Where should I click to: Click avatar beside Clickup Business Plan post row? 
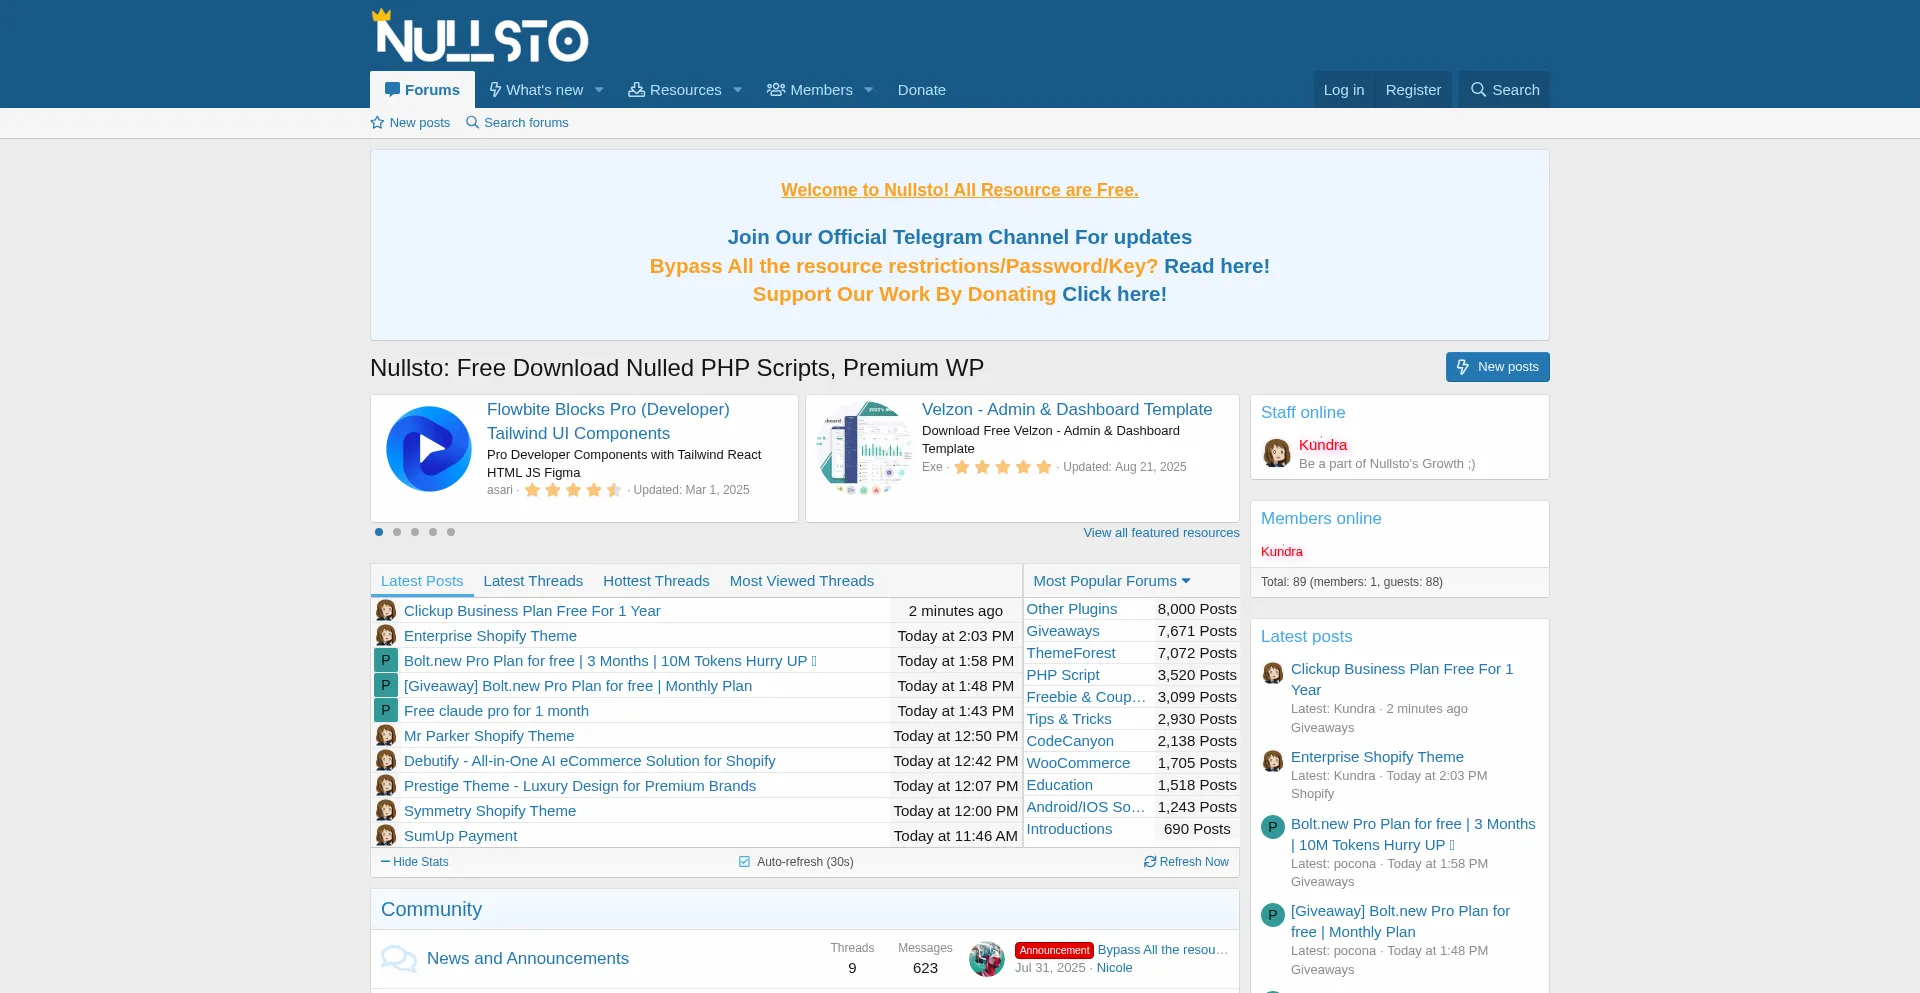tap(386, 610)
